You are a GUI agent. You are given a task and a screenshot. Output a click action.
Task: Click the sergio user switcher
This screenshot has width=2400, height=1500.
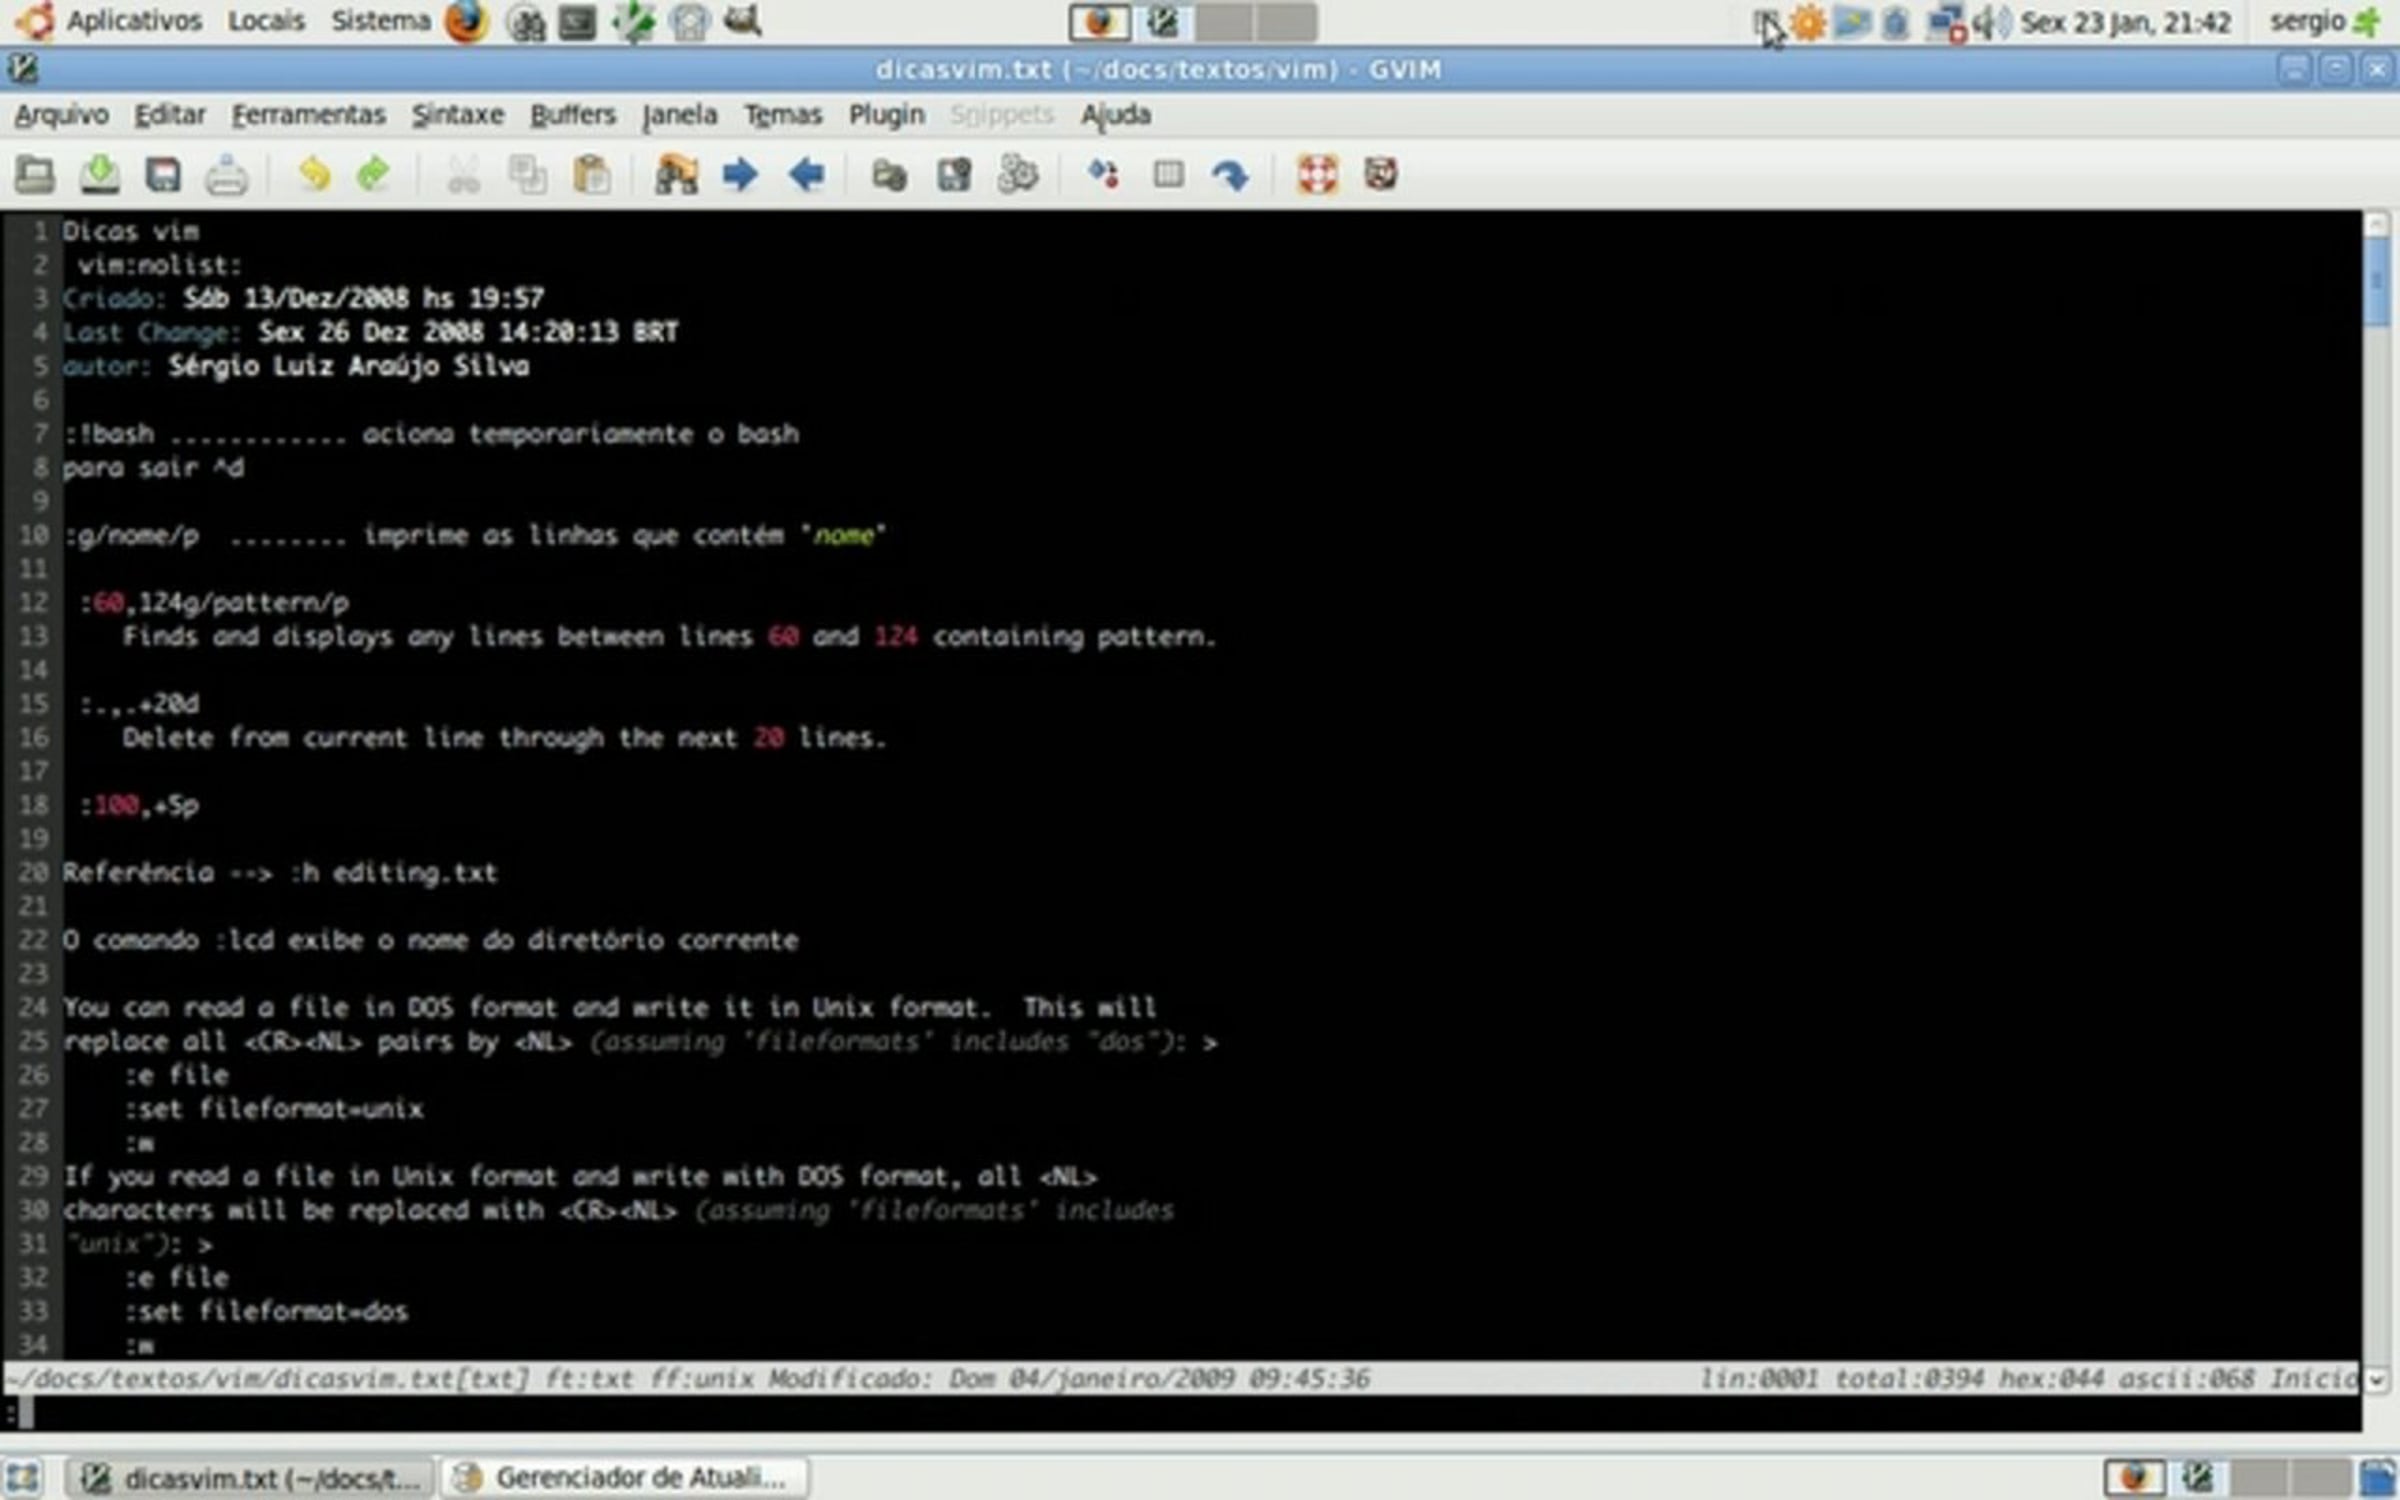coord(2325,22)
